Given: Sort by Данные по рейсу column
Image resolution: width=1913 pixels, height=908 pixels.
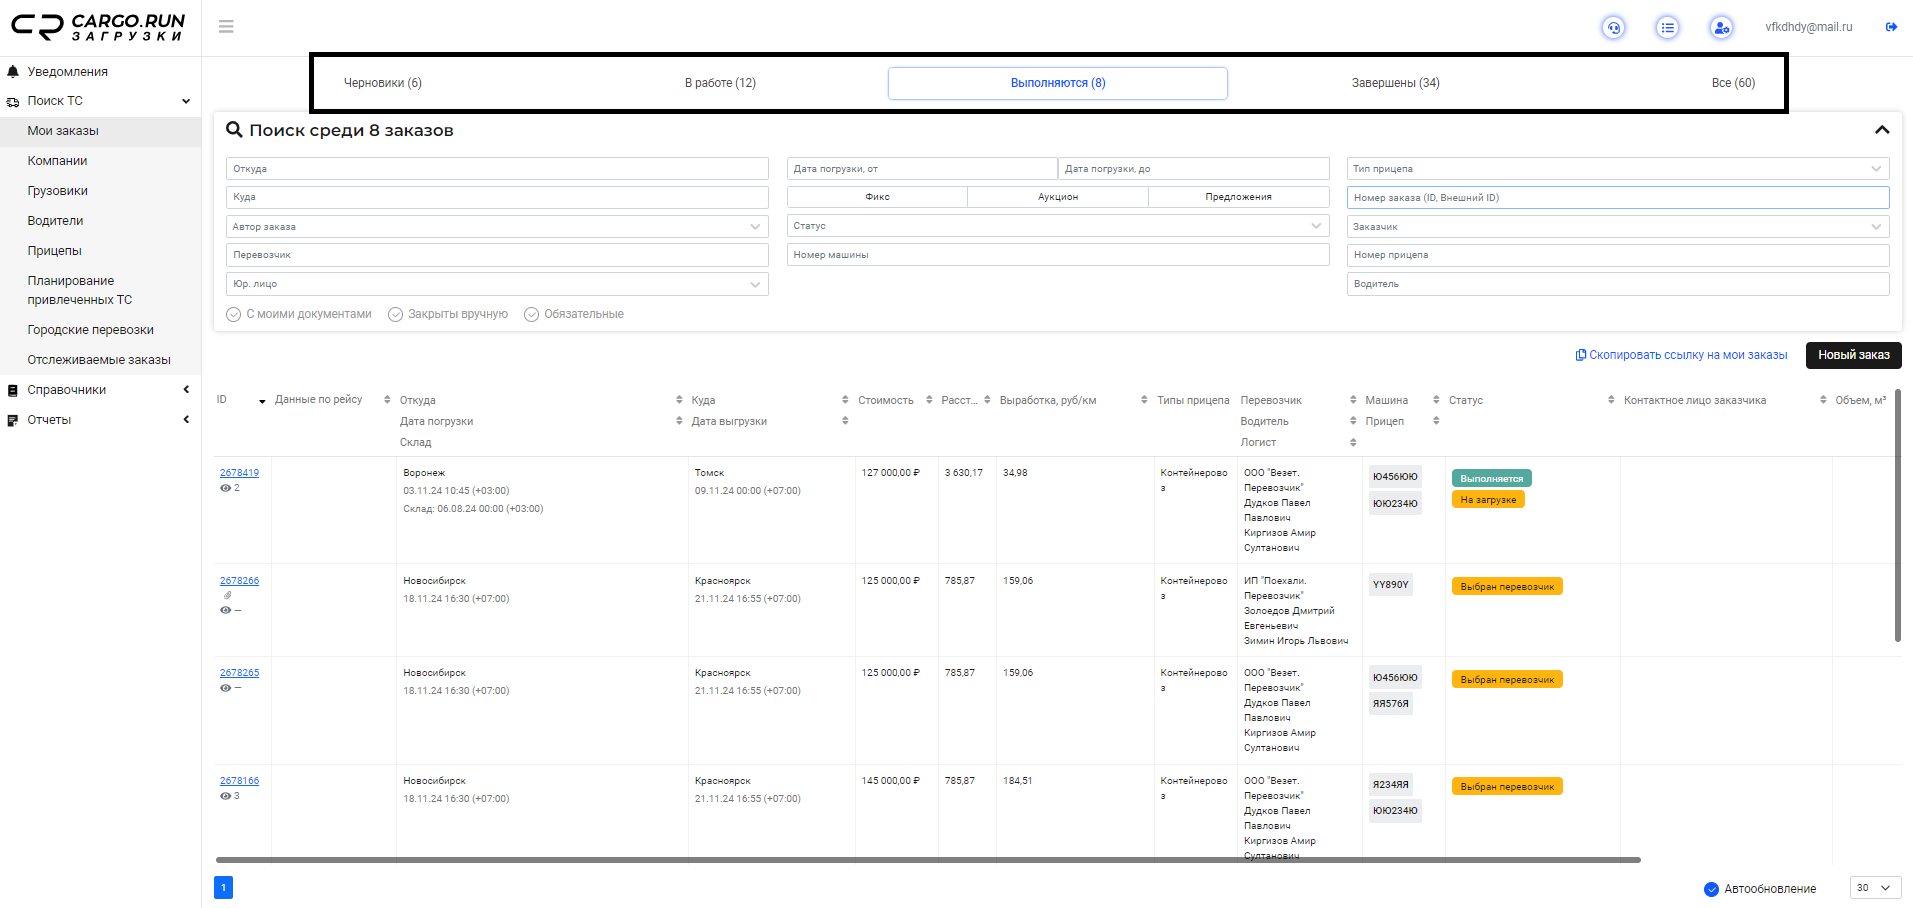Looking at the screenshot, I should [x=387, y=400].
